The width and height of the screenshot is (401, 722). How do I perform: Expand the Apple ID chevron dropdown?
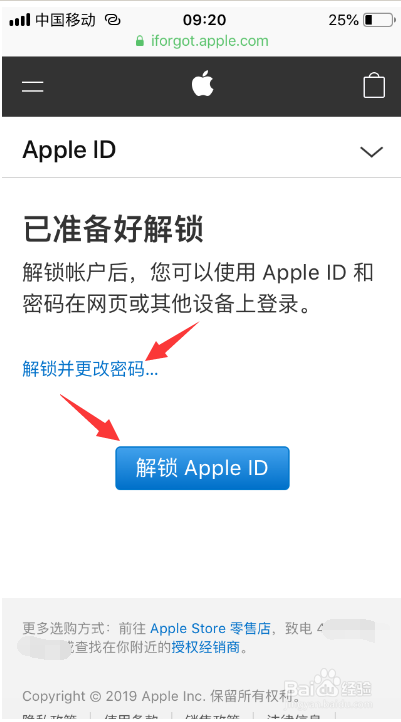371,151
